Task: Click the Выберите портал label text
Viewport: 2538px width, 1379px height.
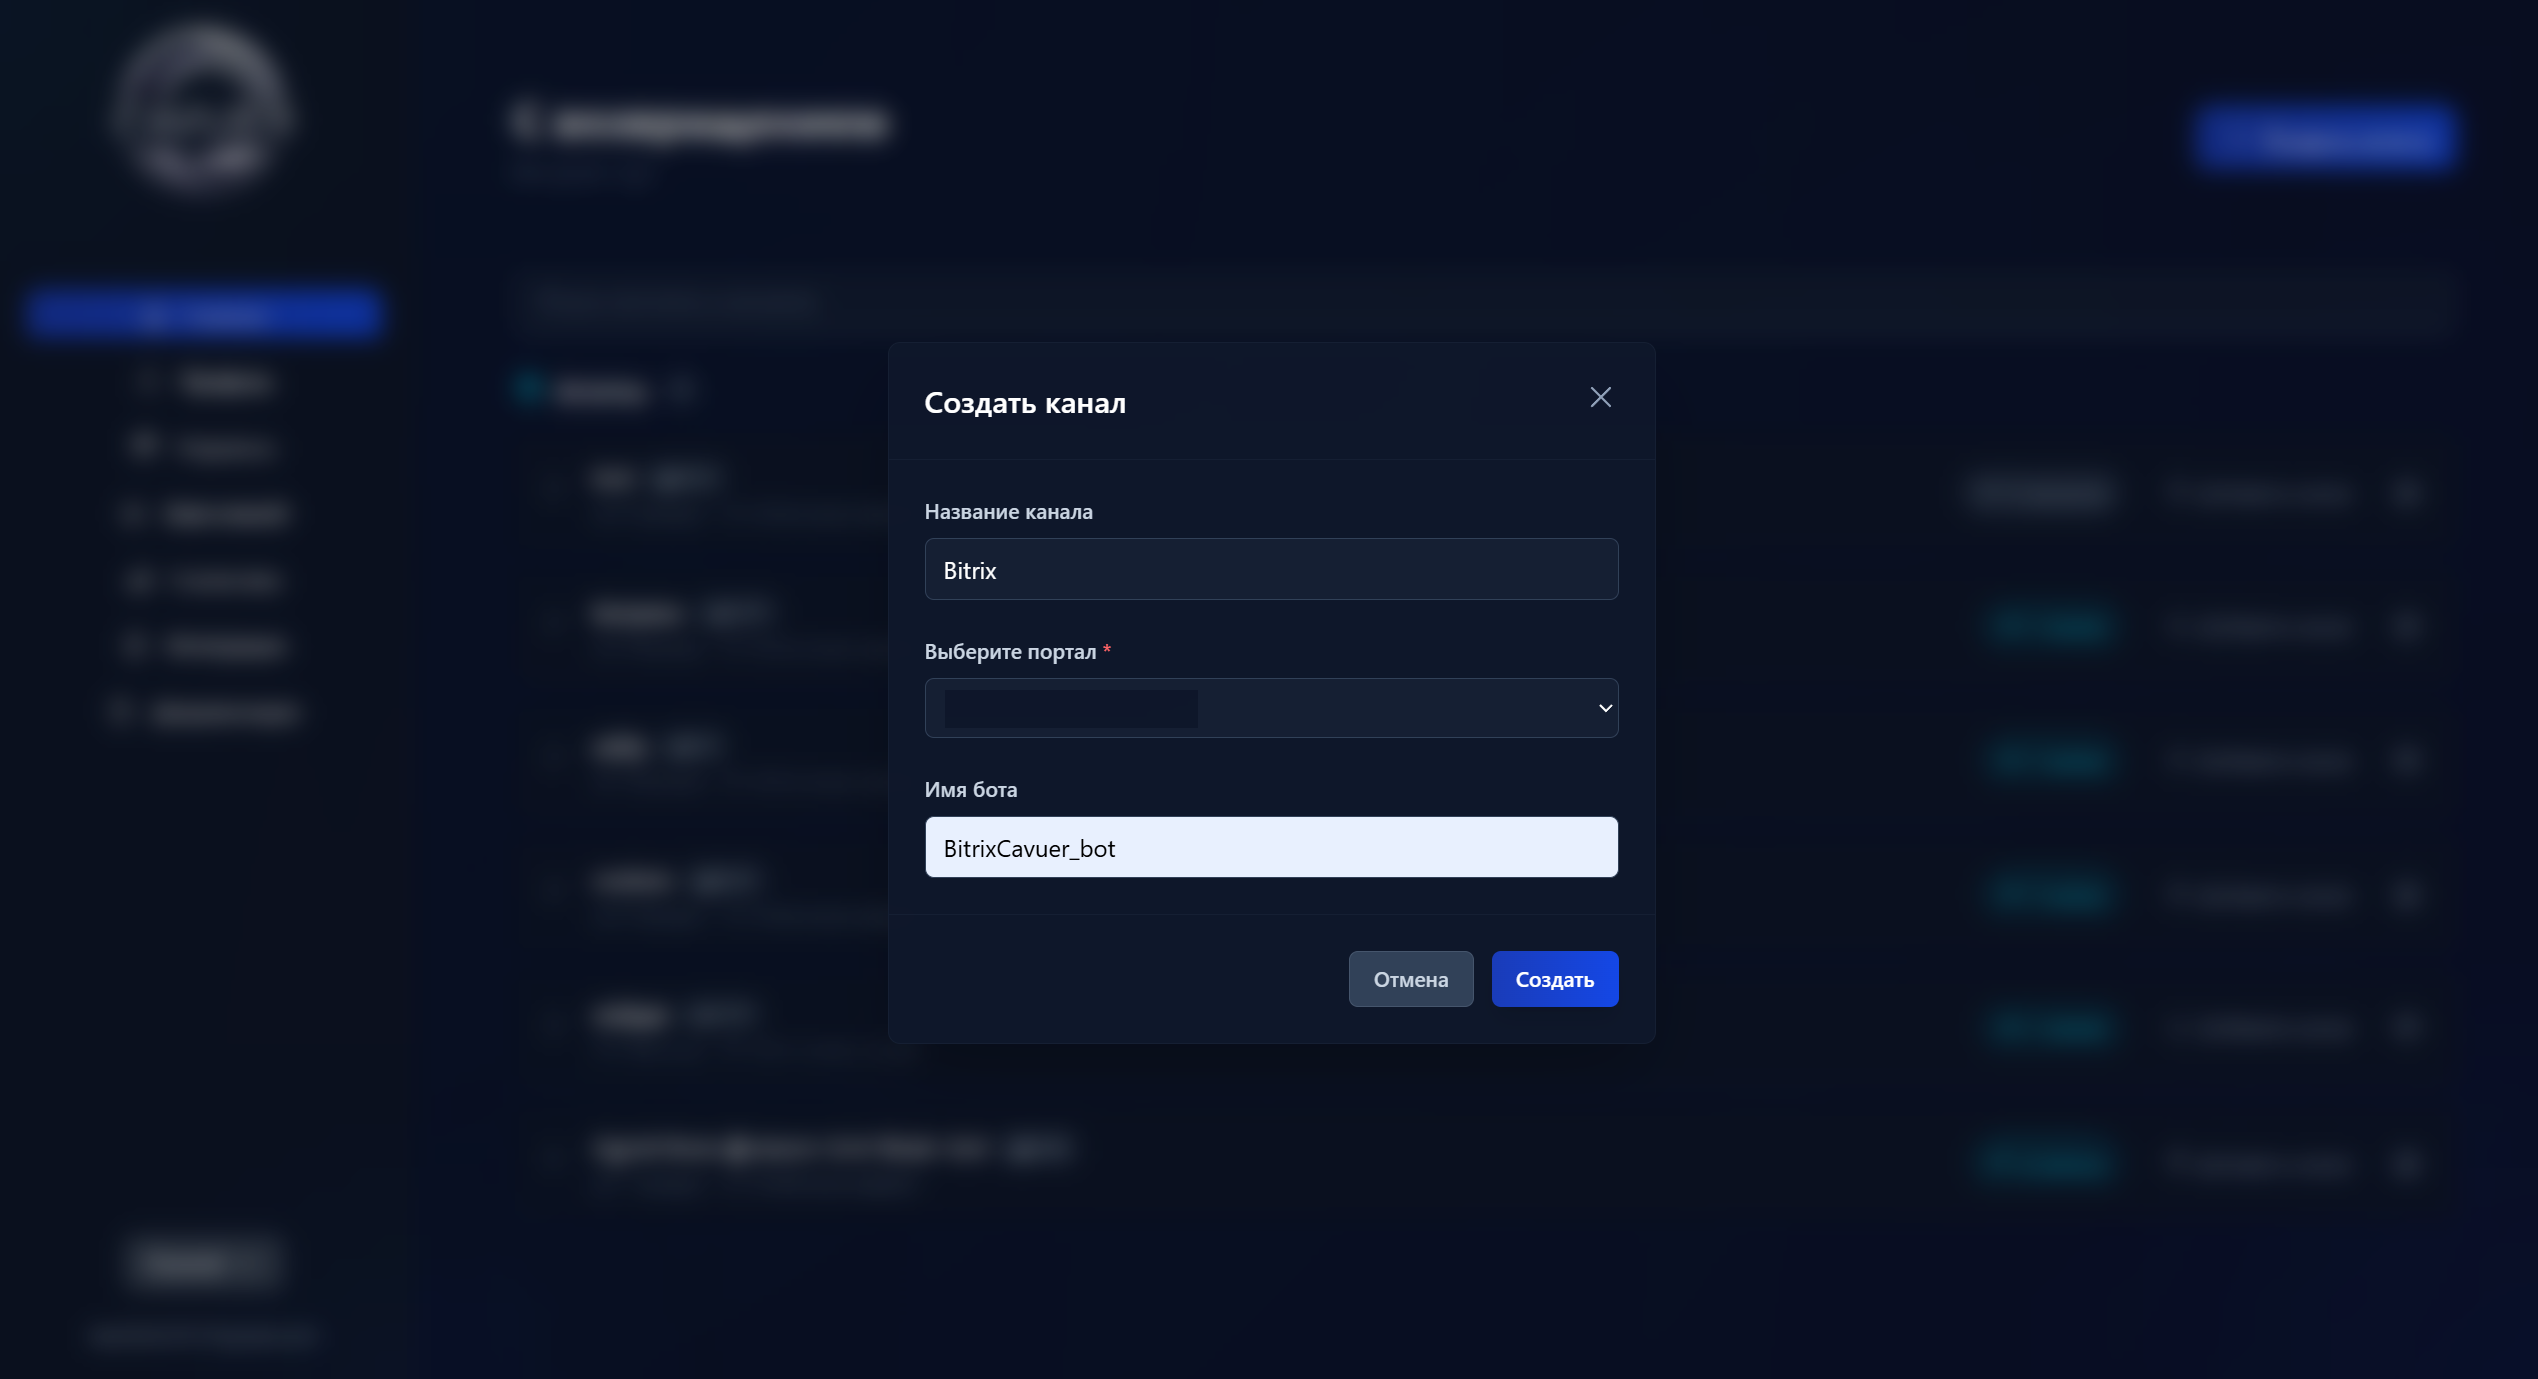Action: [x=1010, y=652]
